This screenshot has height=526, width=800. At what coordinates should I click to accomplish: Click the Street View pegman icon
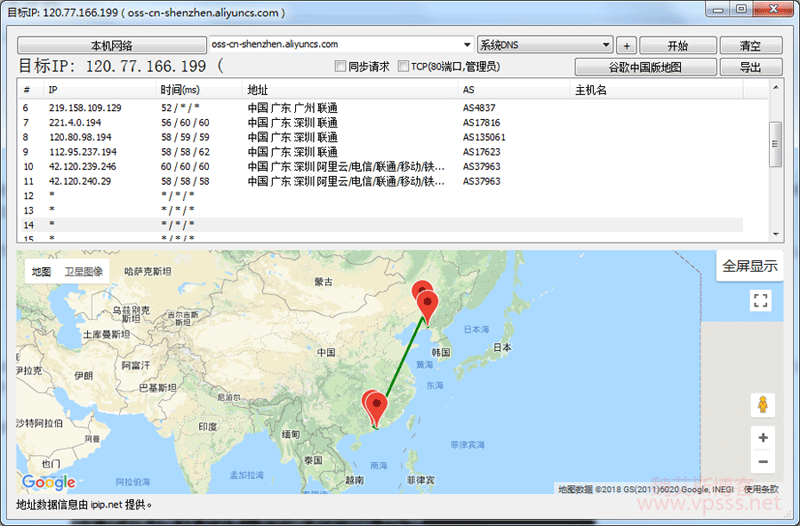coord(763,405)
